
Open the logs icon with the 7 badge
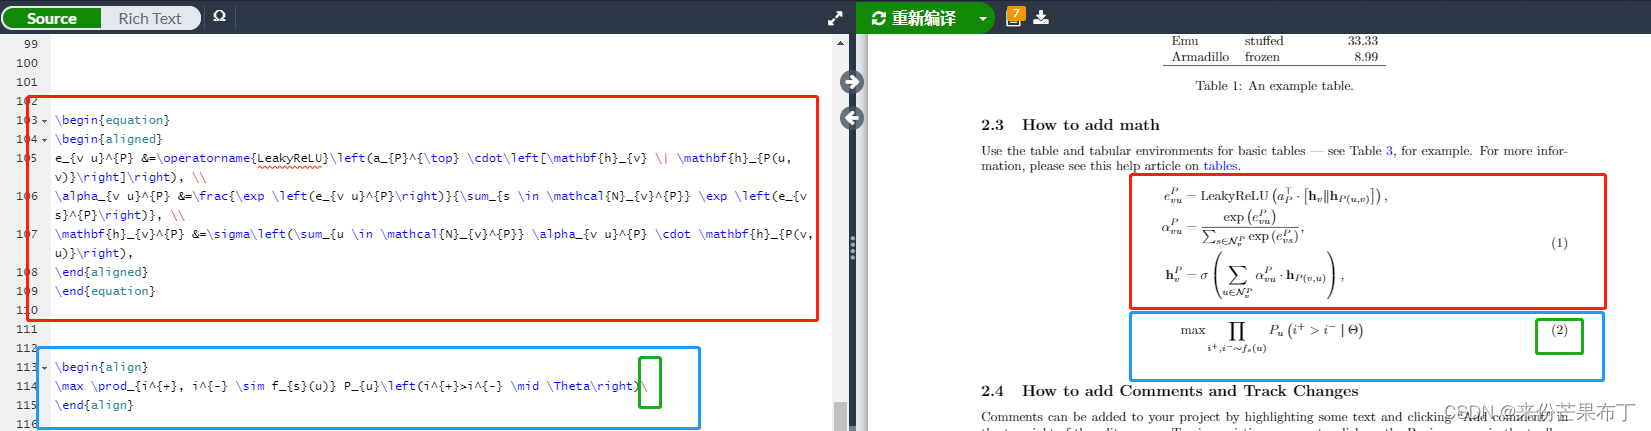pos(1014,16)
